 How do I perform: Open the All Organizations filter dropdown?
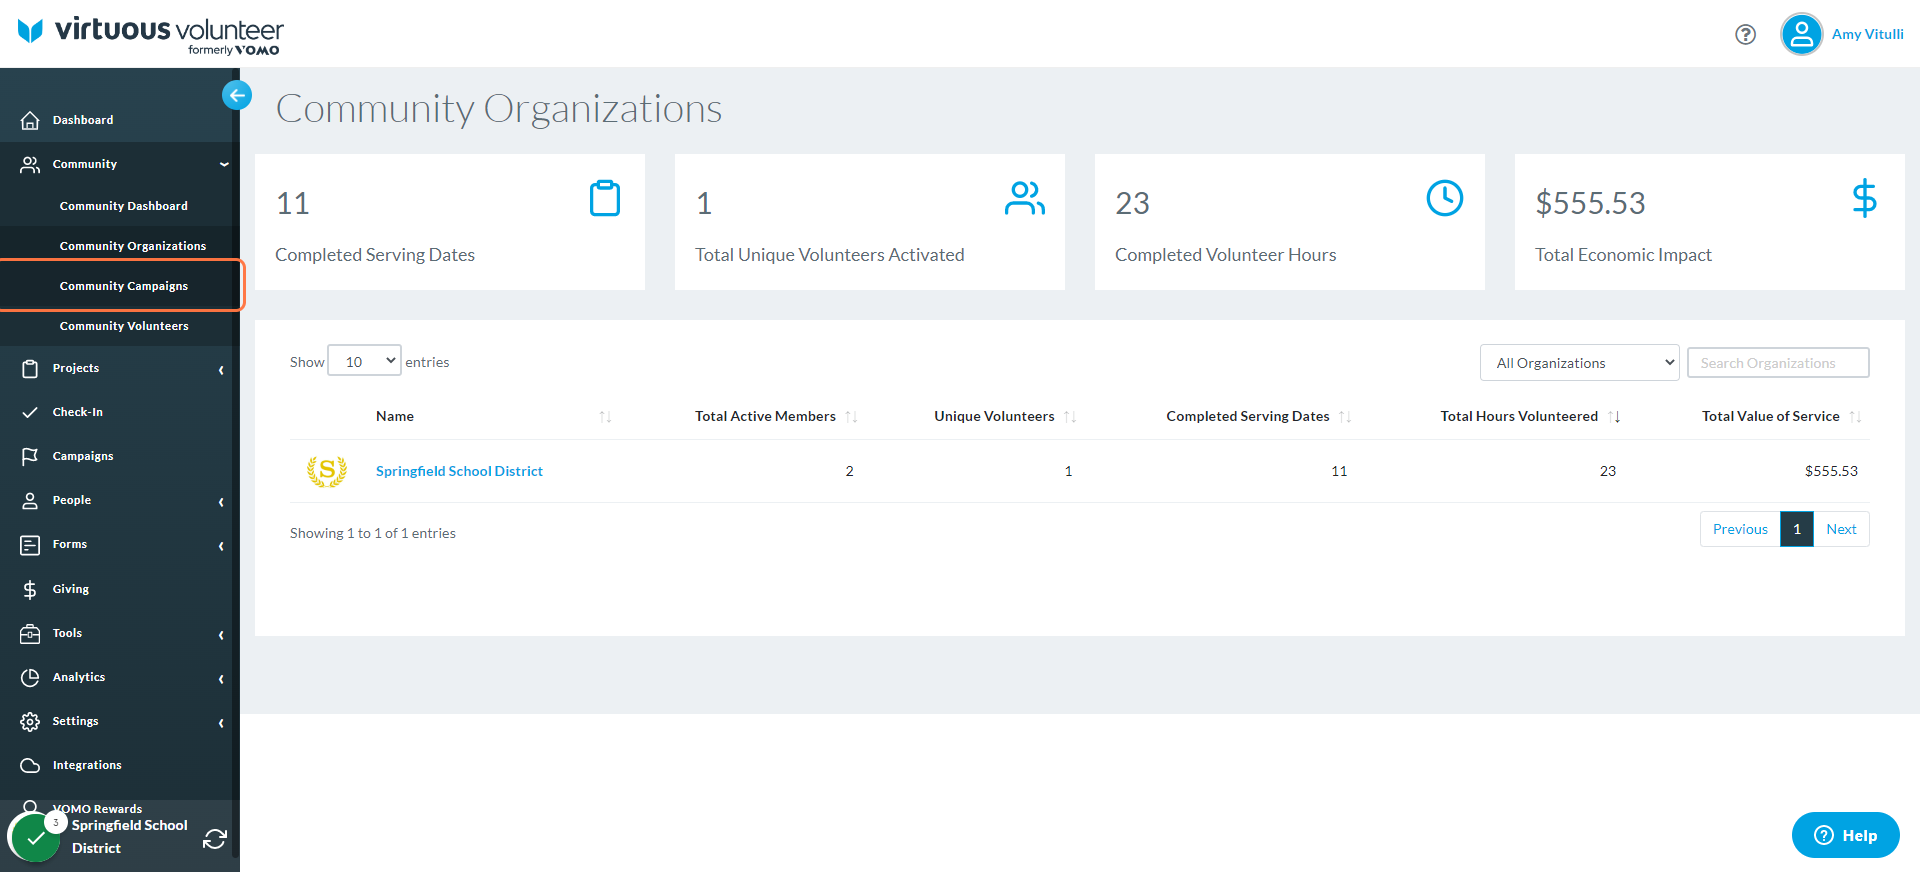(1580, 363)
